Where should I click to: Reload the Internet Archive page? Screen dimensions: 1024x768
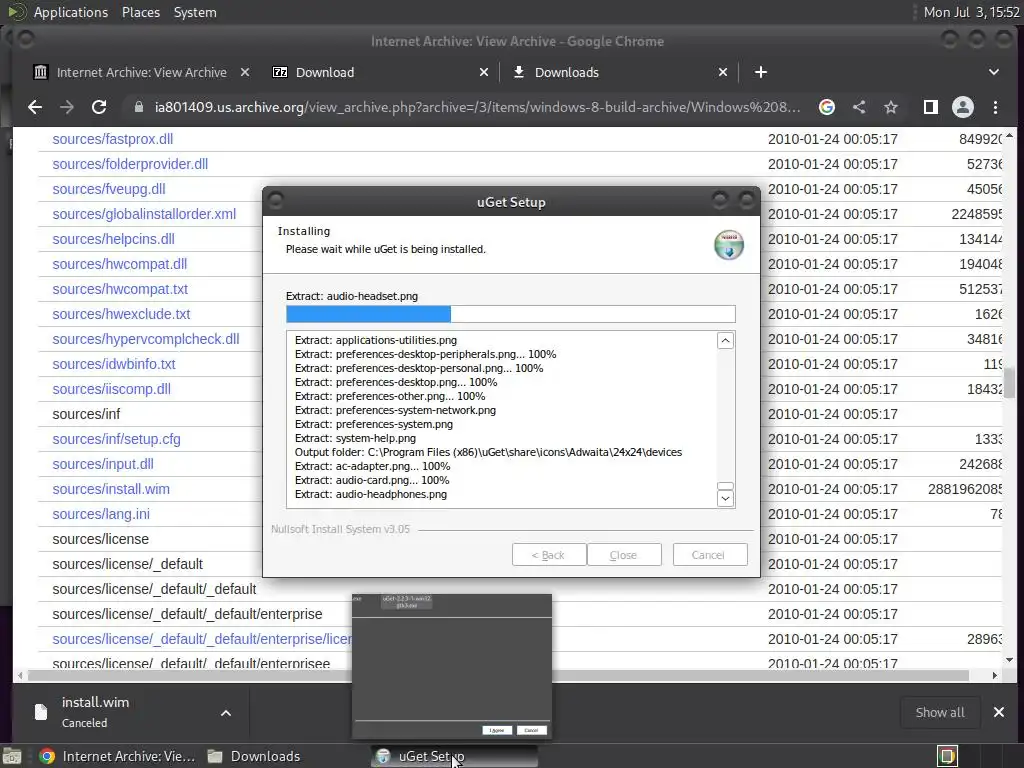tap(99, 107)
